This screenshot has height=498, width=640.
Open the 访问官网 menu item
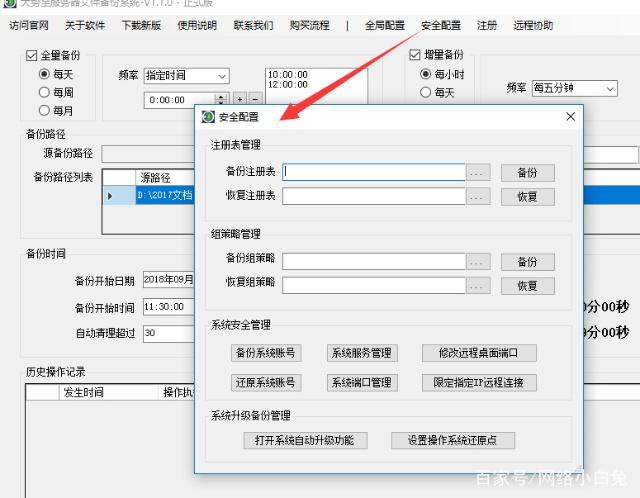(x=29, y=25)
